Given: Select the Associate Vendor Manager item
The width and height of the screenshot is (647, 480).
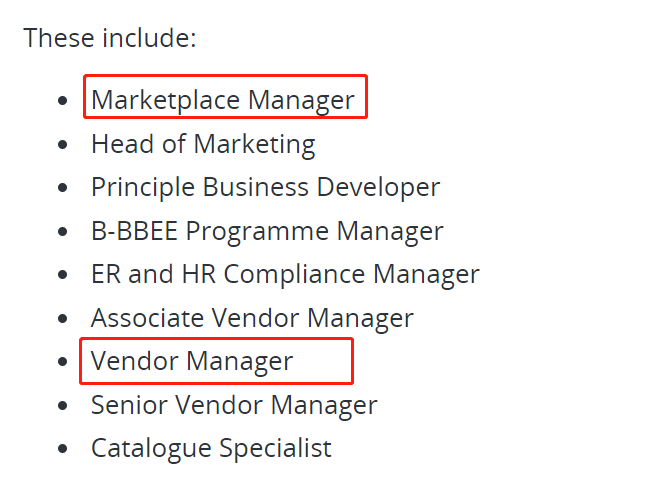Looking at the screenshot, I should pyautogui.click(x=252, y=318).
